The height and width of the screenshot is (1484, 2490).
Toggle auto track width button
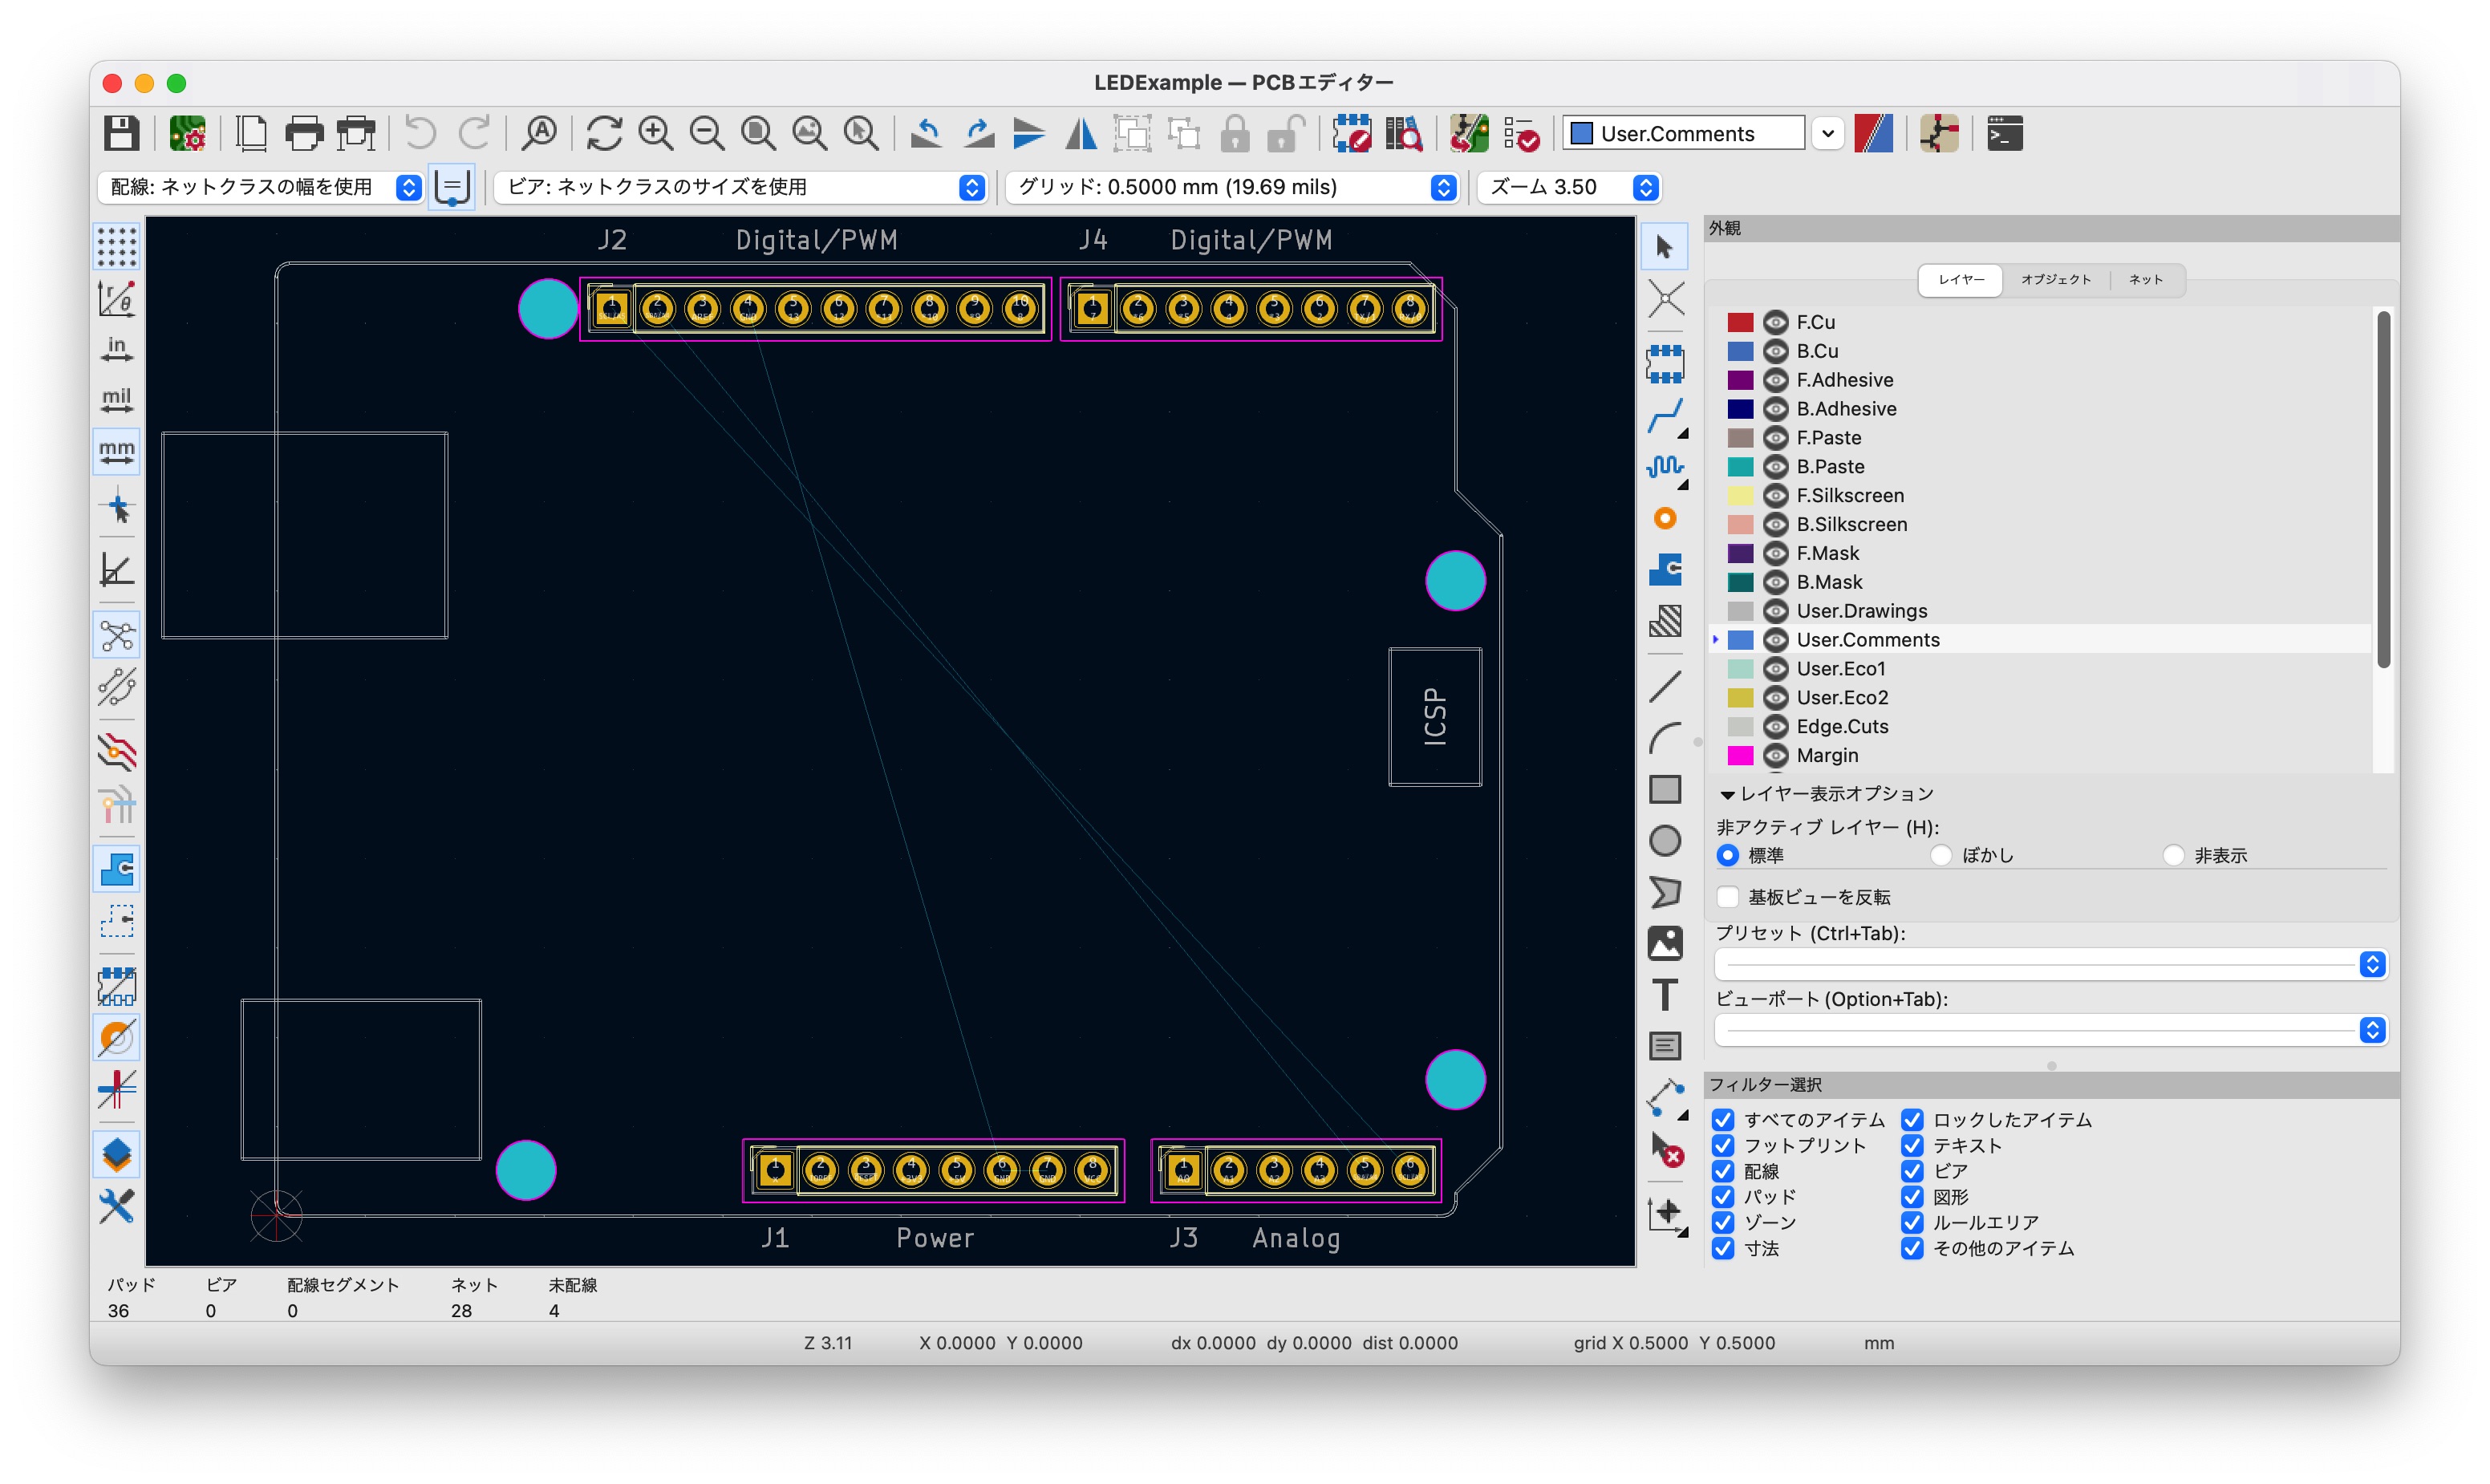pos(452,187)
